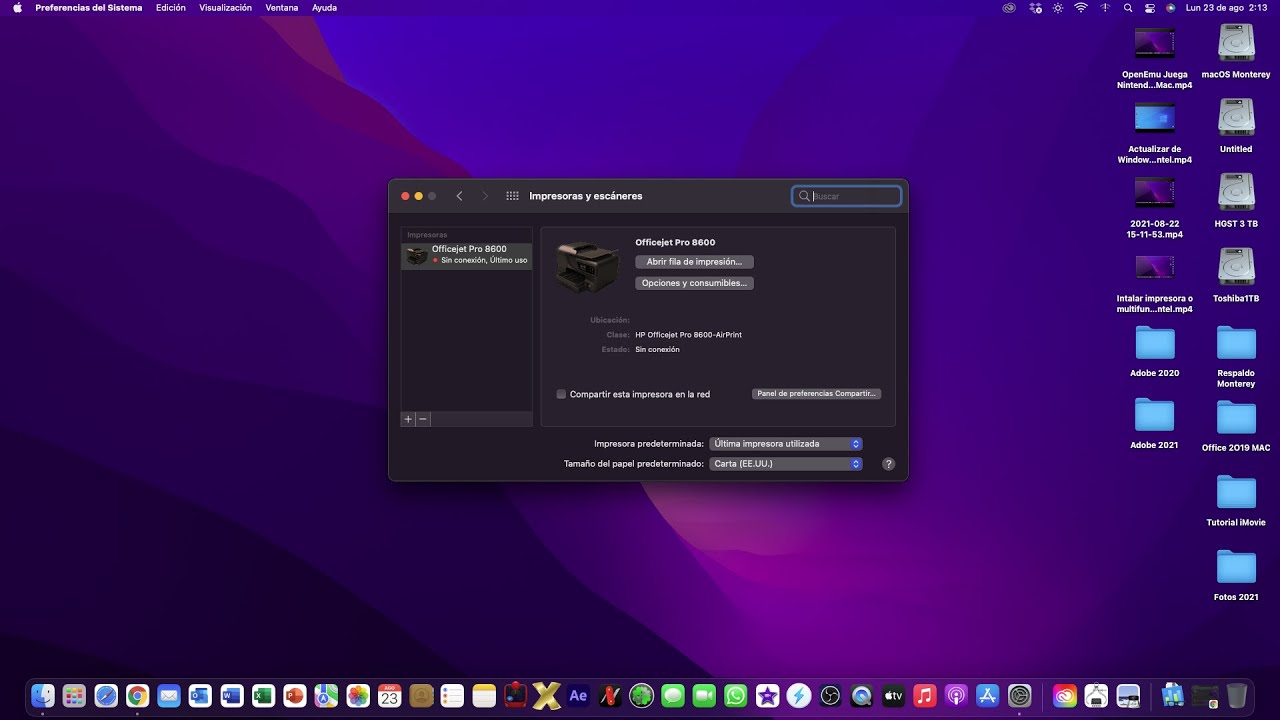Open OBS from the dock
Image resolution: width=1280 pixels, height=720 pixels.
pyautogui.click(x=830, y=696)
